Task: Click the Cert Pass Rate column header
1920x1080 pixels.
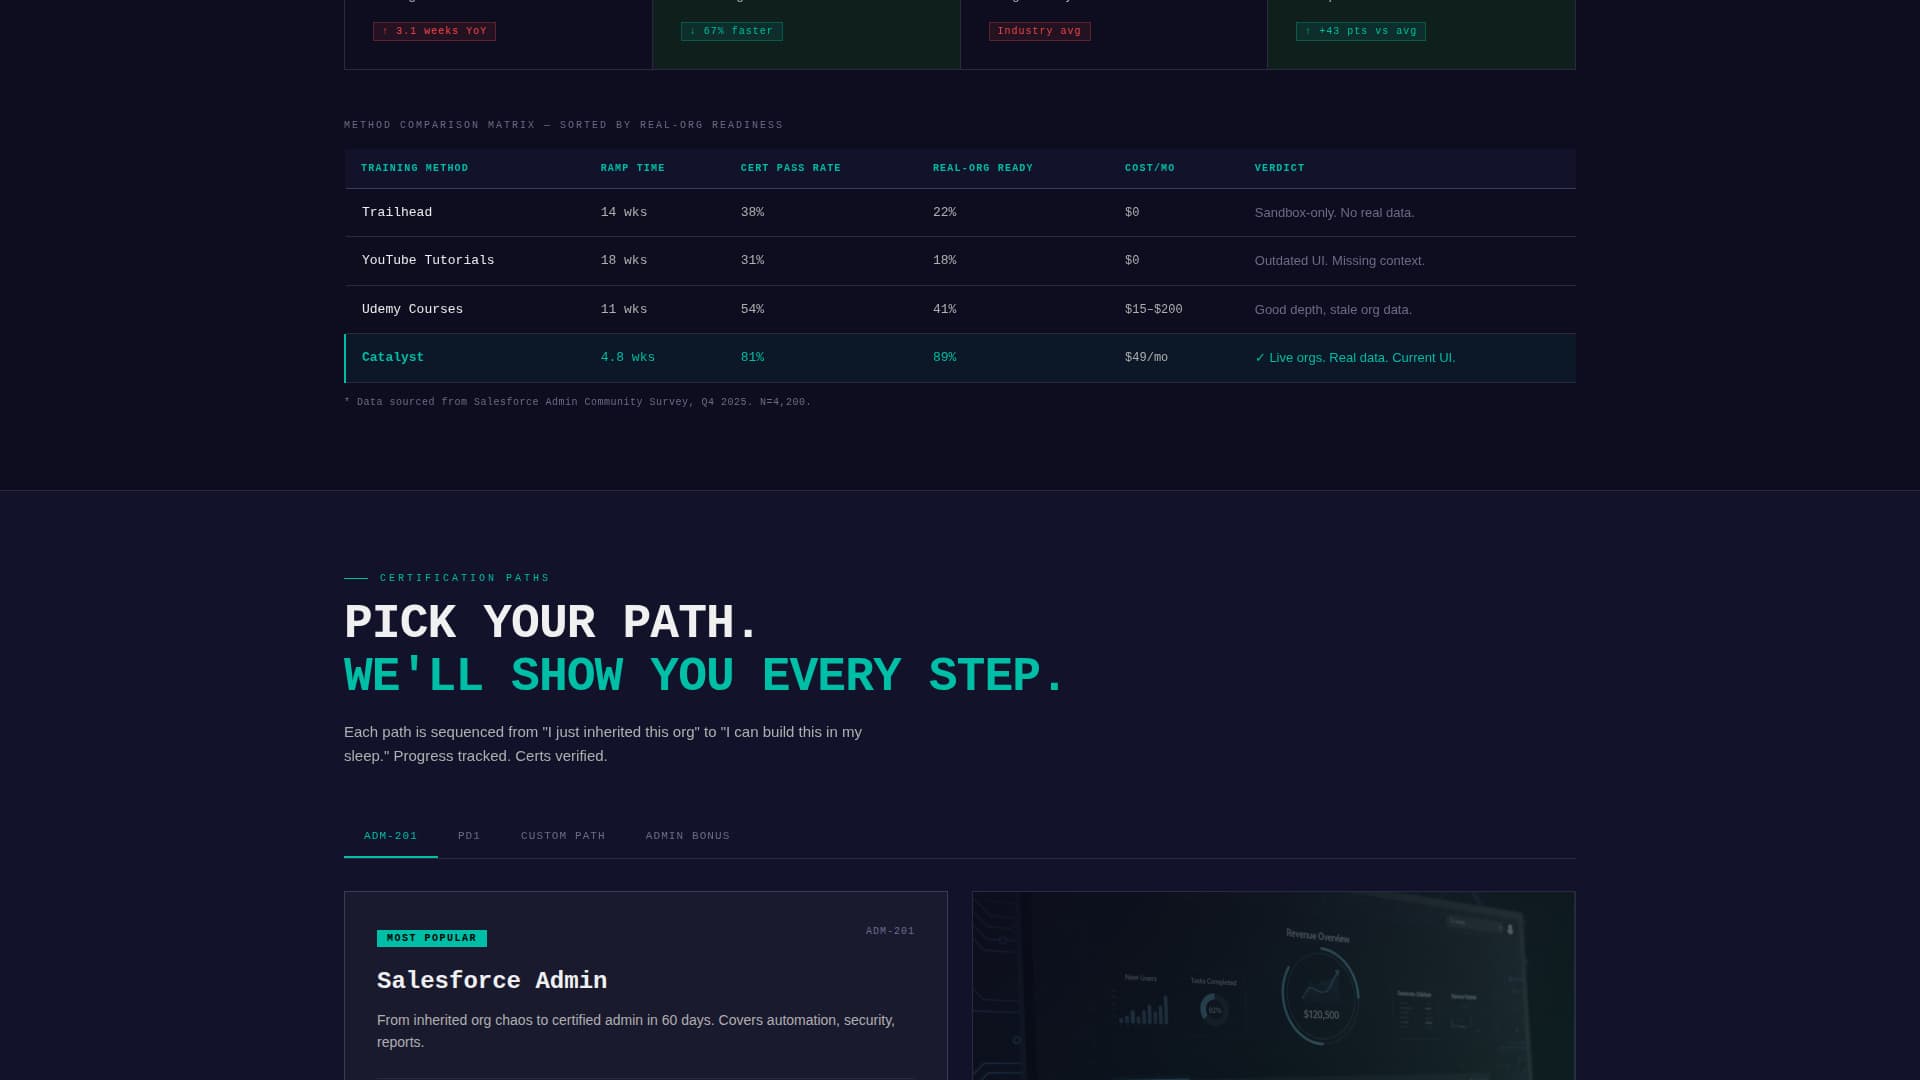Action: point(791,168)
